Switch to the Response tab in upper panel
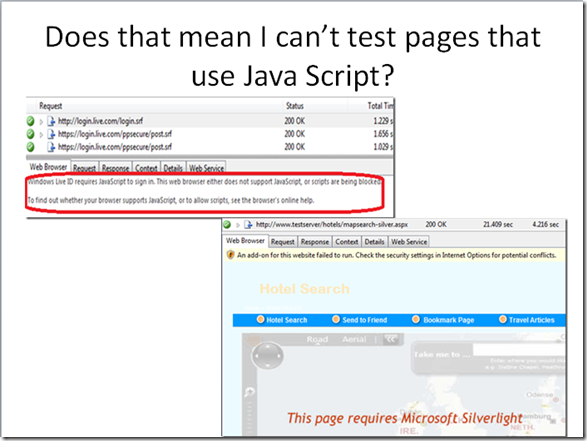587x441 pixels. [115, 168]
